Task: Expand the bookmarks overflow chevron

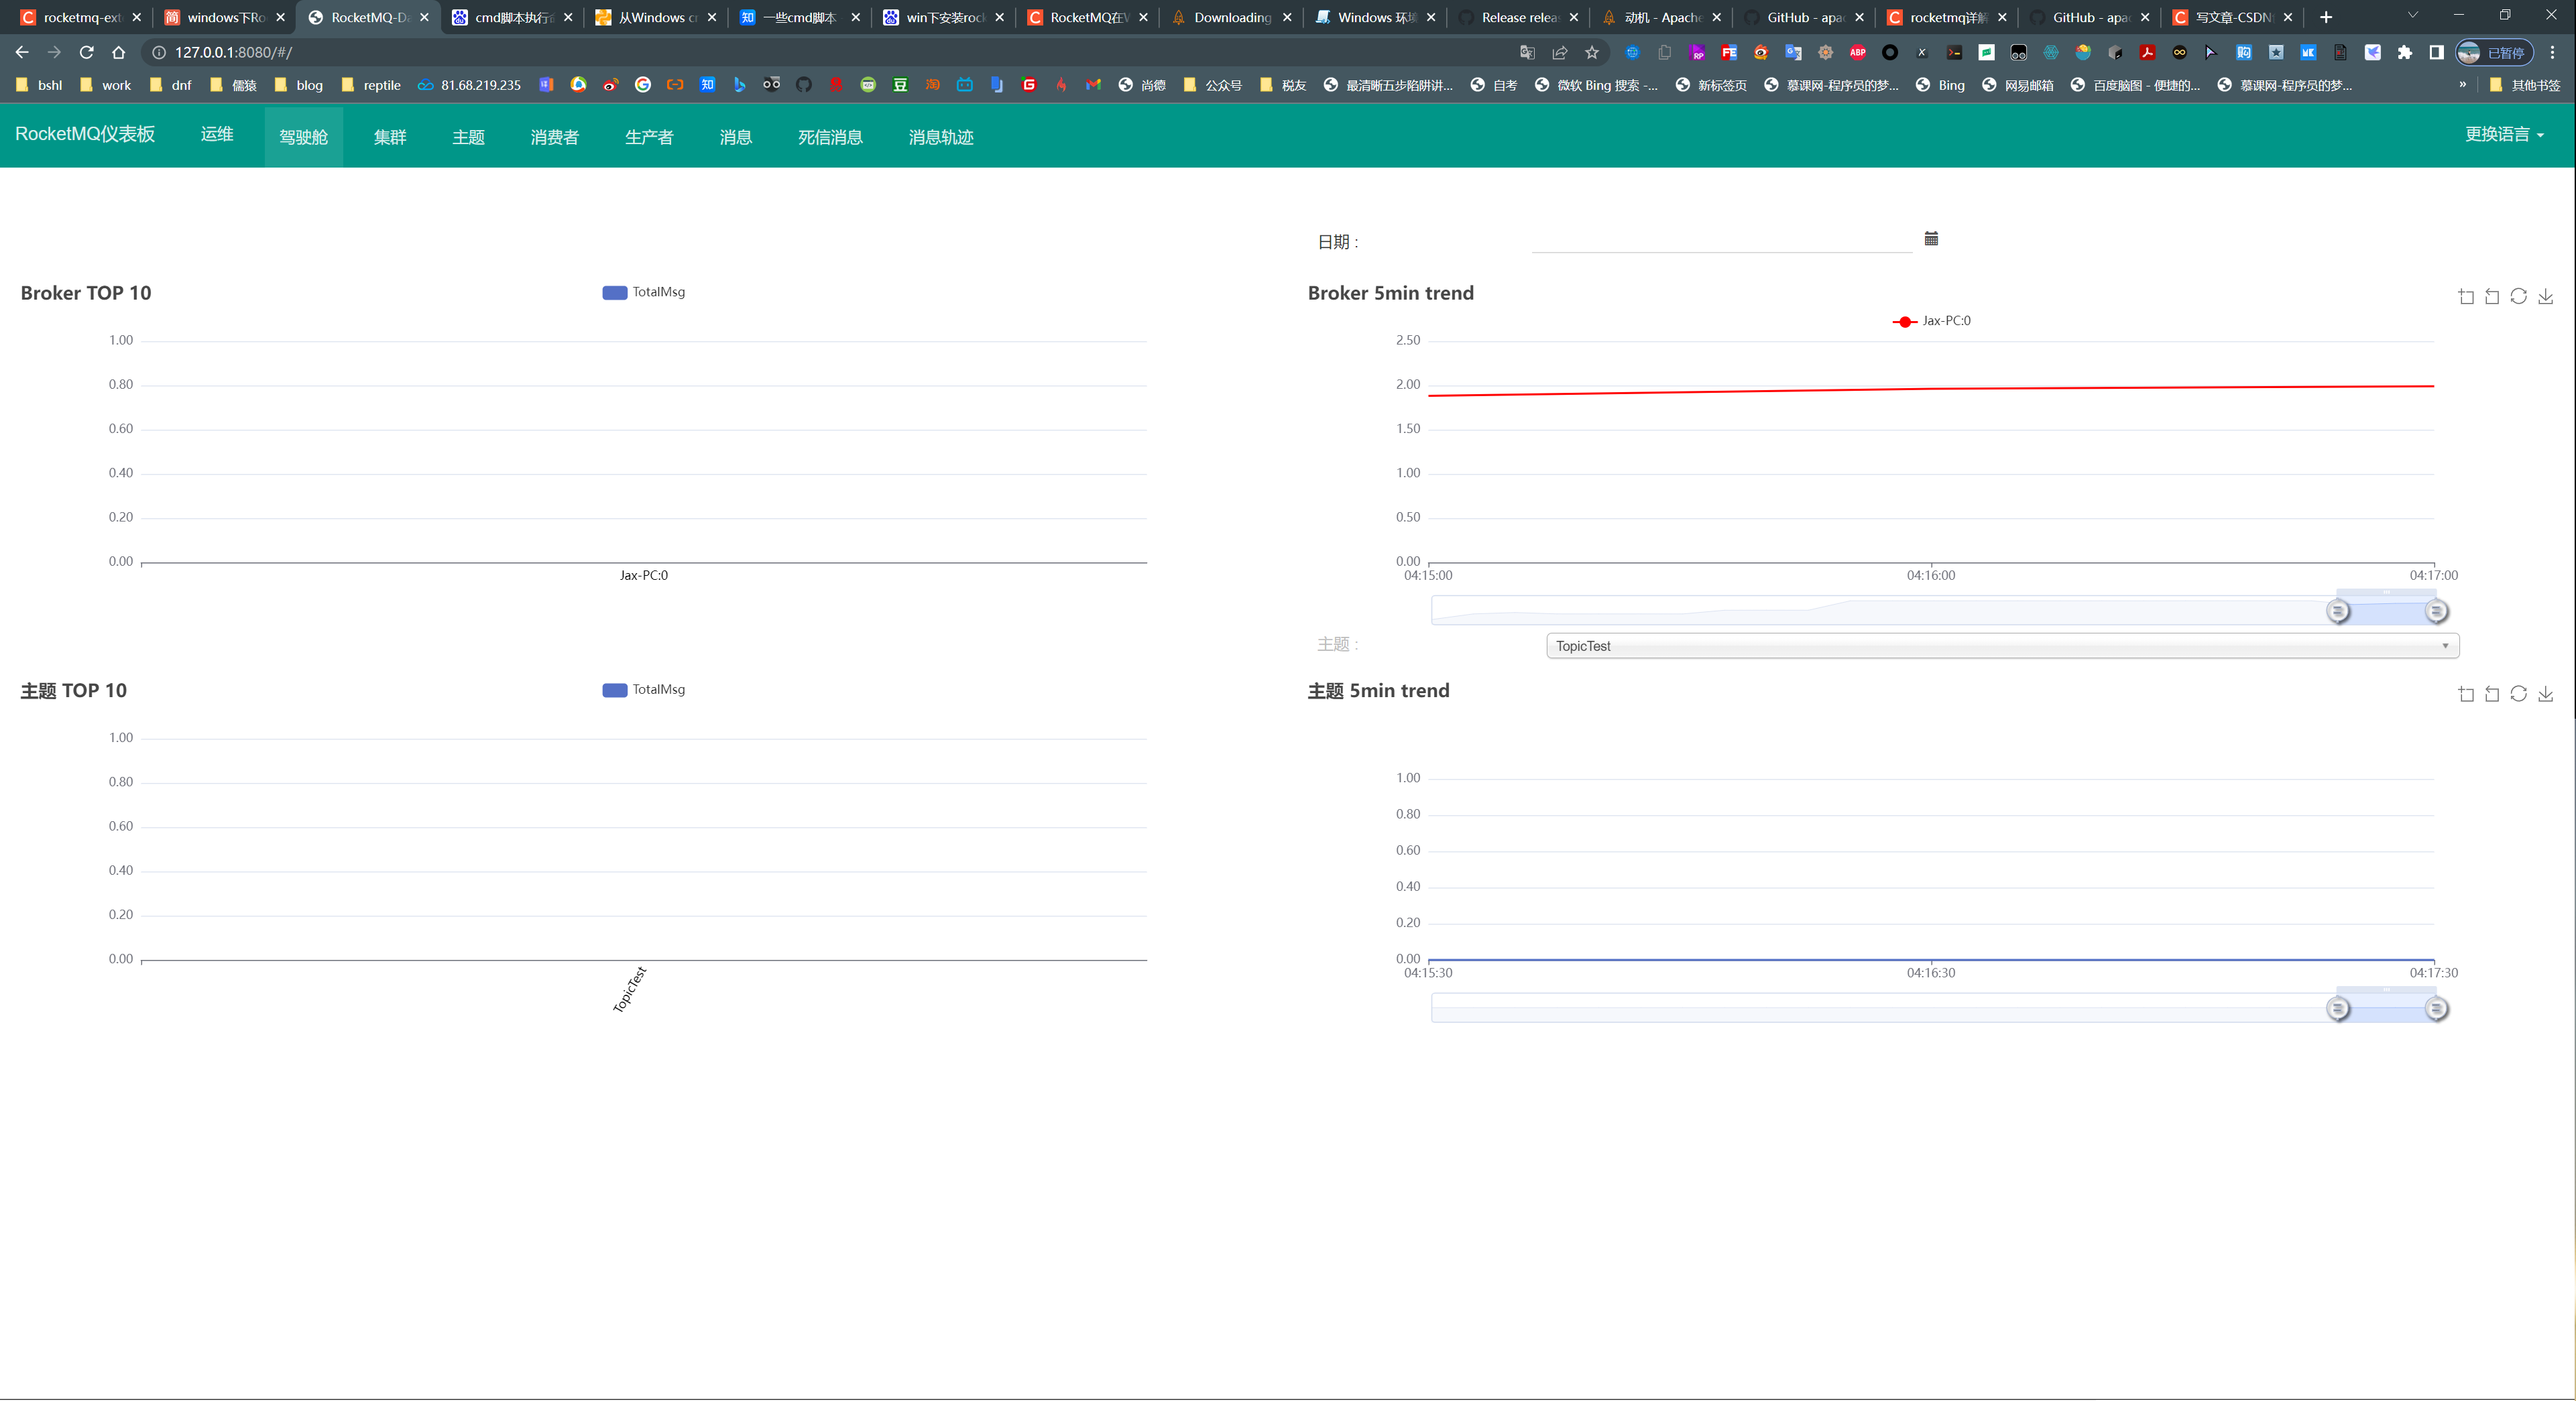Action: coord(2464,85)
